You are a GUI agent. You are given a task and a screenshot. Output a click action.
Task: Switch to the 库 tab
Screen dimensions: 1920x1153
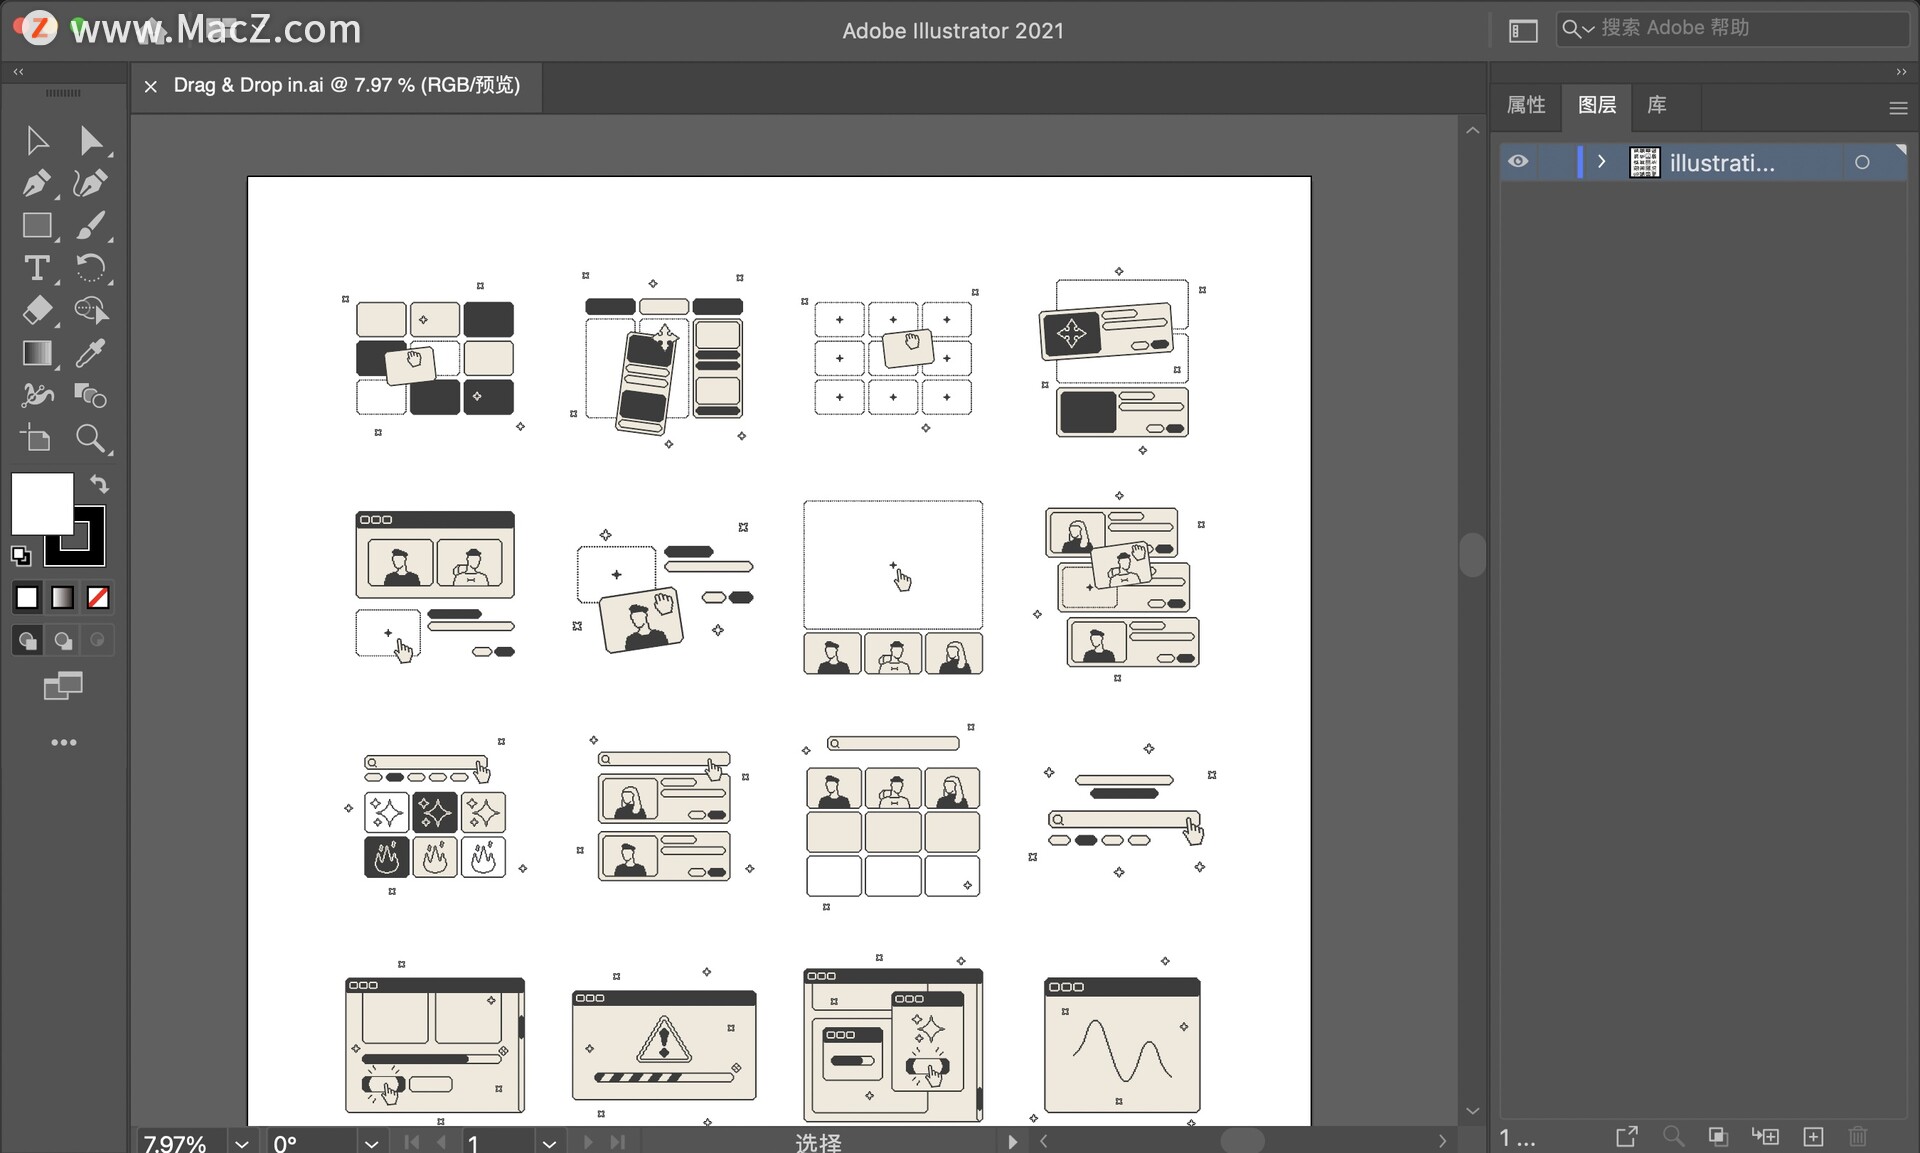1657,105
